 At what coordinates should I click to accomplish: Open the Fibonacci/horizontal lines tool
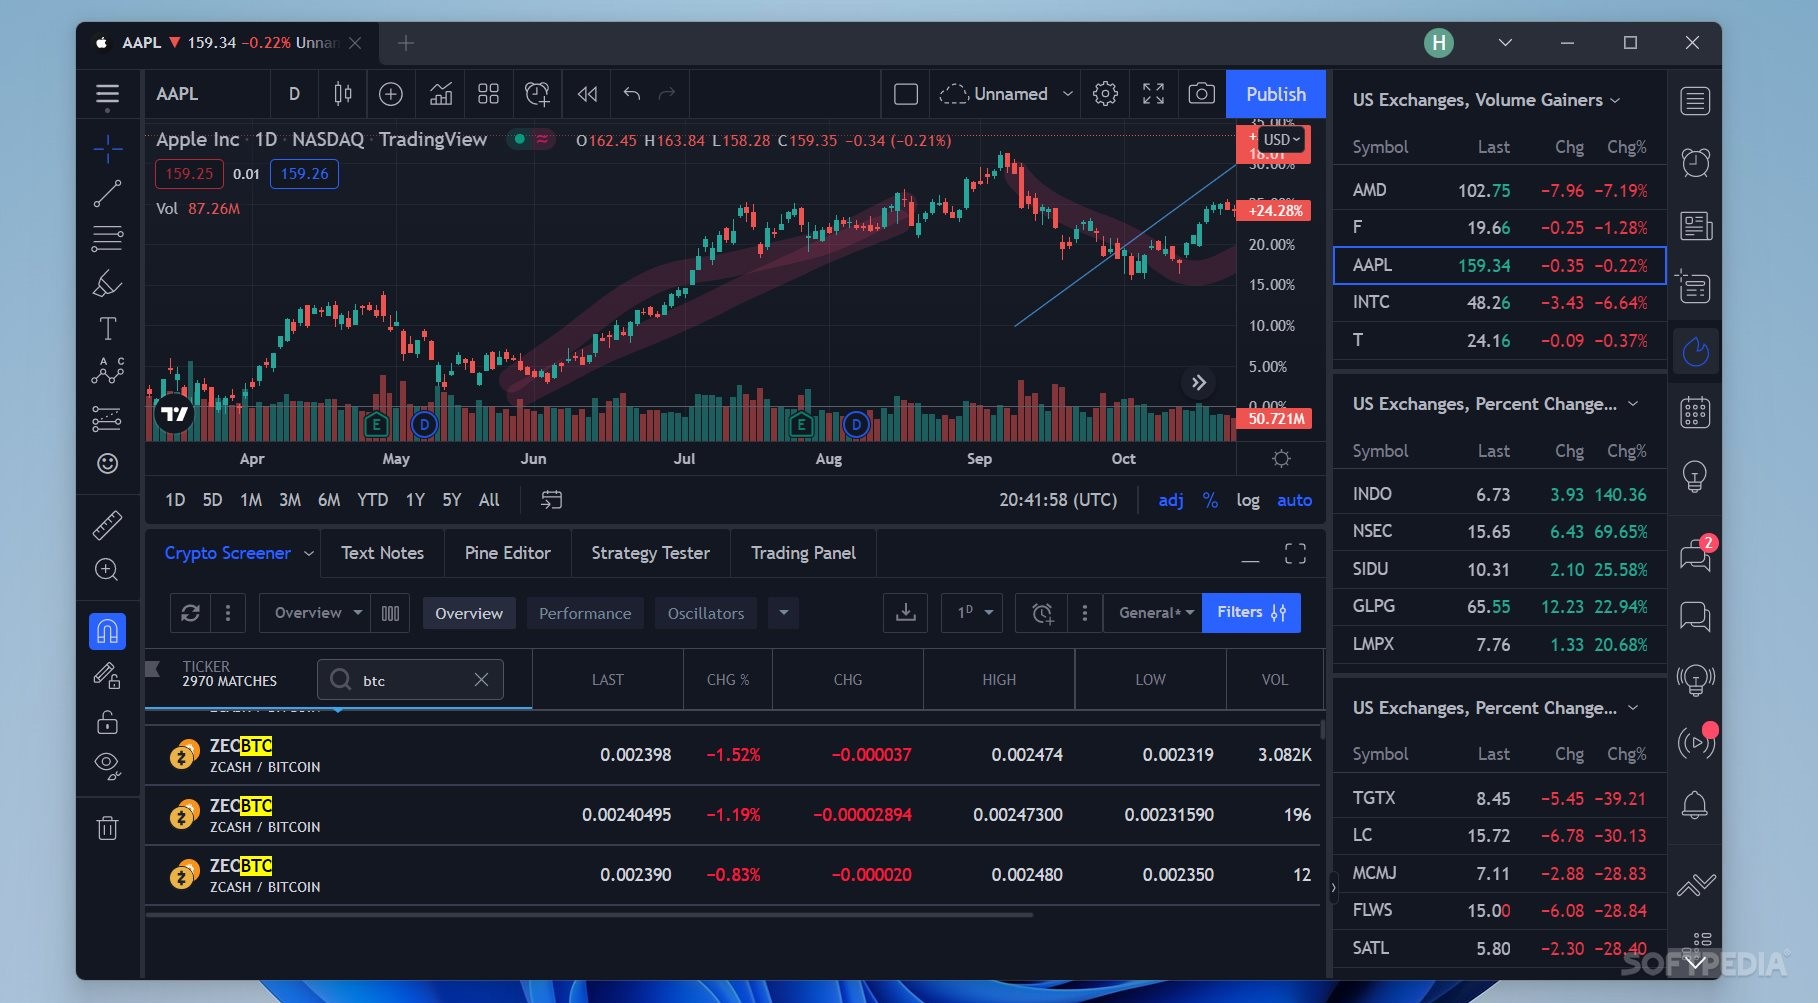(107, 239)
